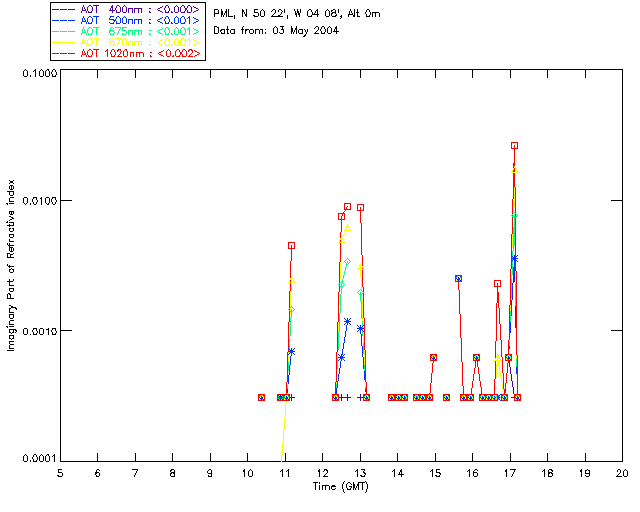Click the 0.0001 y-axis tick label

(40, 459)
